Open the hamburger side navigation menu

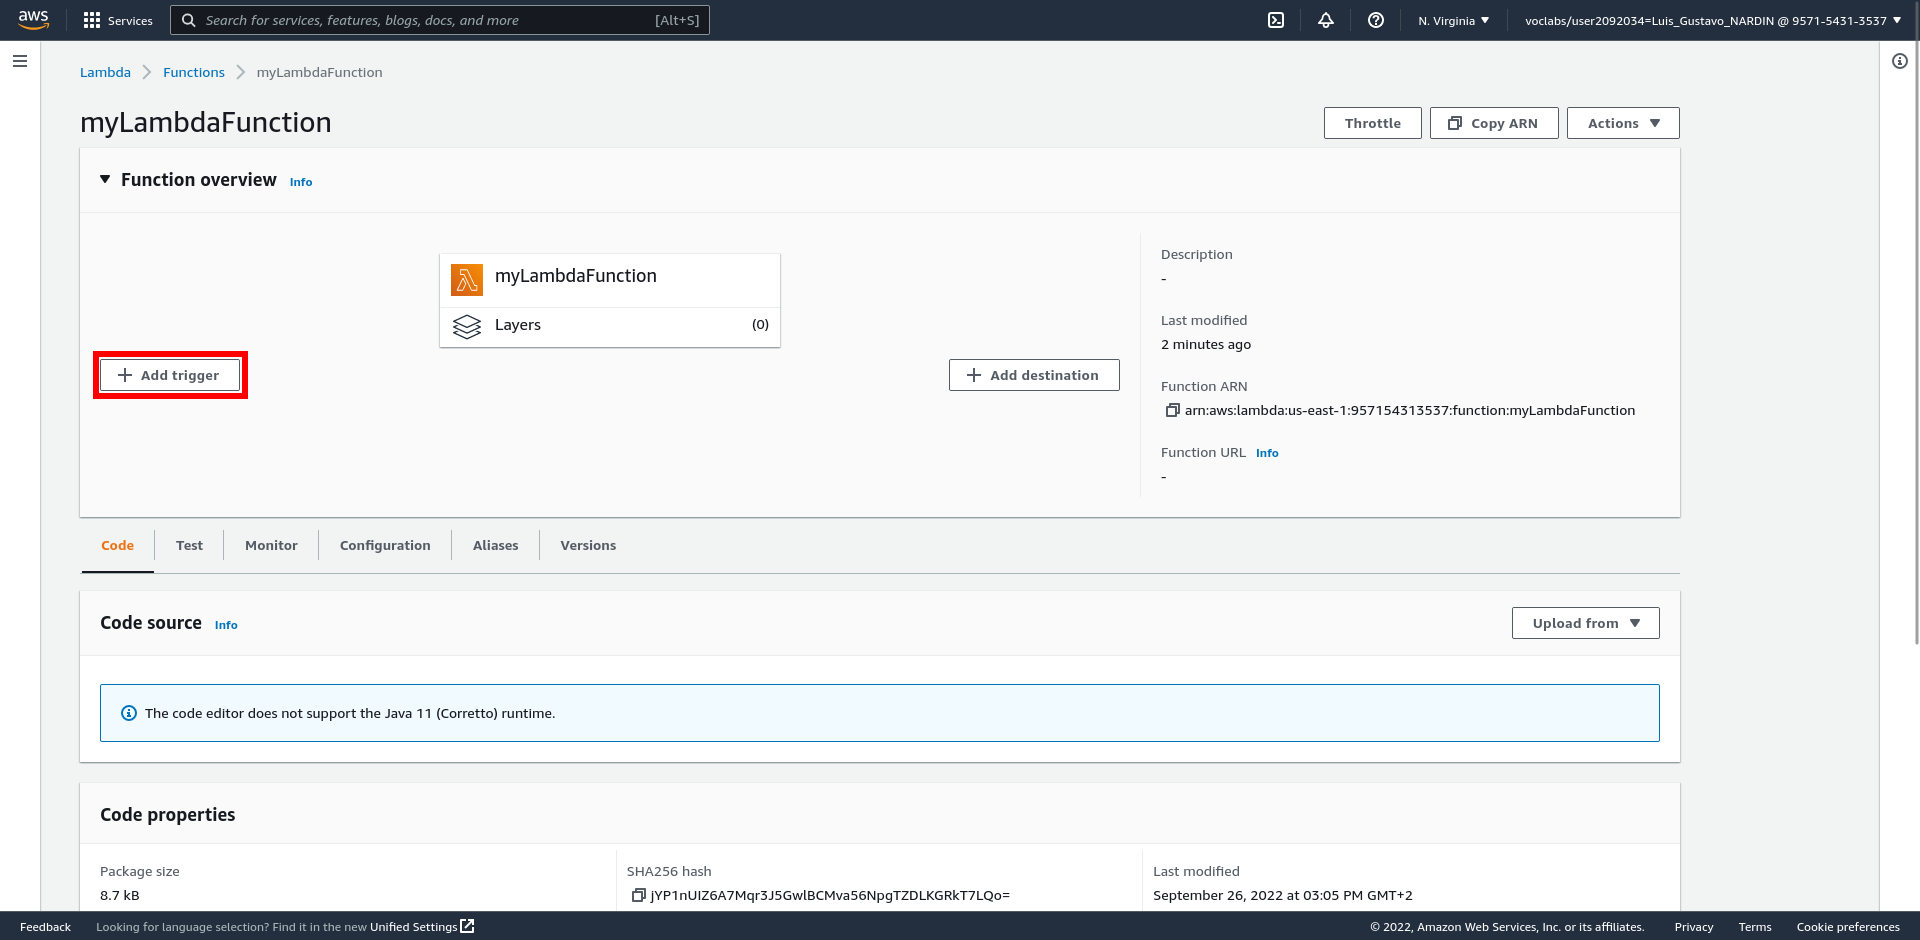click(20, 61)
